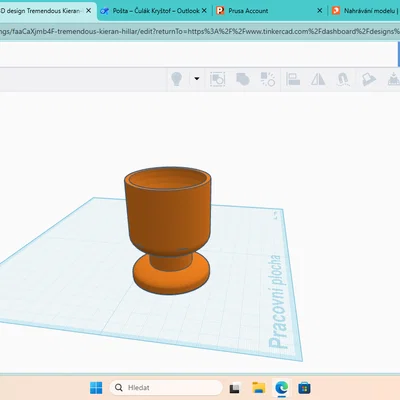Open Microsoft Edge from the taskbar
This screenshot has width=400, height=400.
282,388
